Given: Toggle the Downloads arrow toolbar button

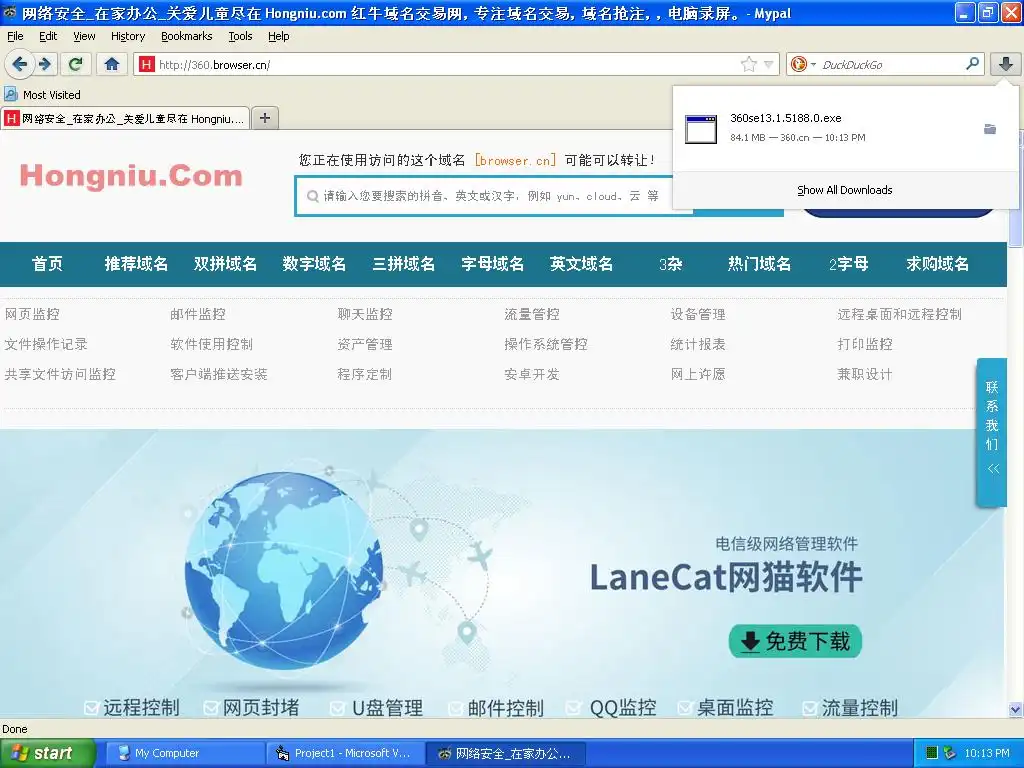Looking at the screenshot, I should [1006, 64].
